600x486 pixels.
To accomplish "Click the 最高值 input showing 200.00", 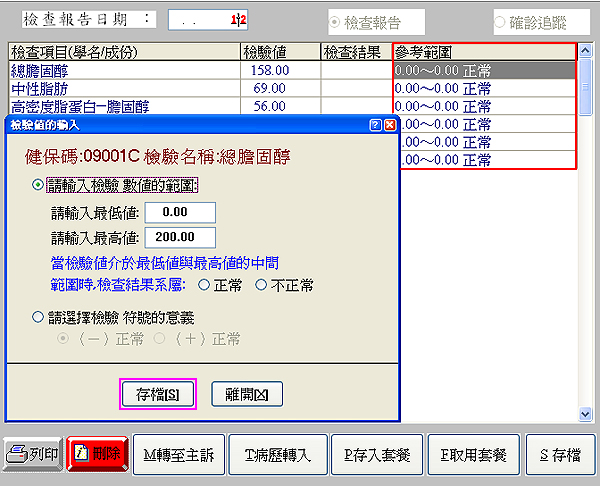I will pos(180,237).
